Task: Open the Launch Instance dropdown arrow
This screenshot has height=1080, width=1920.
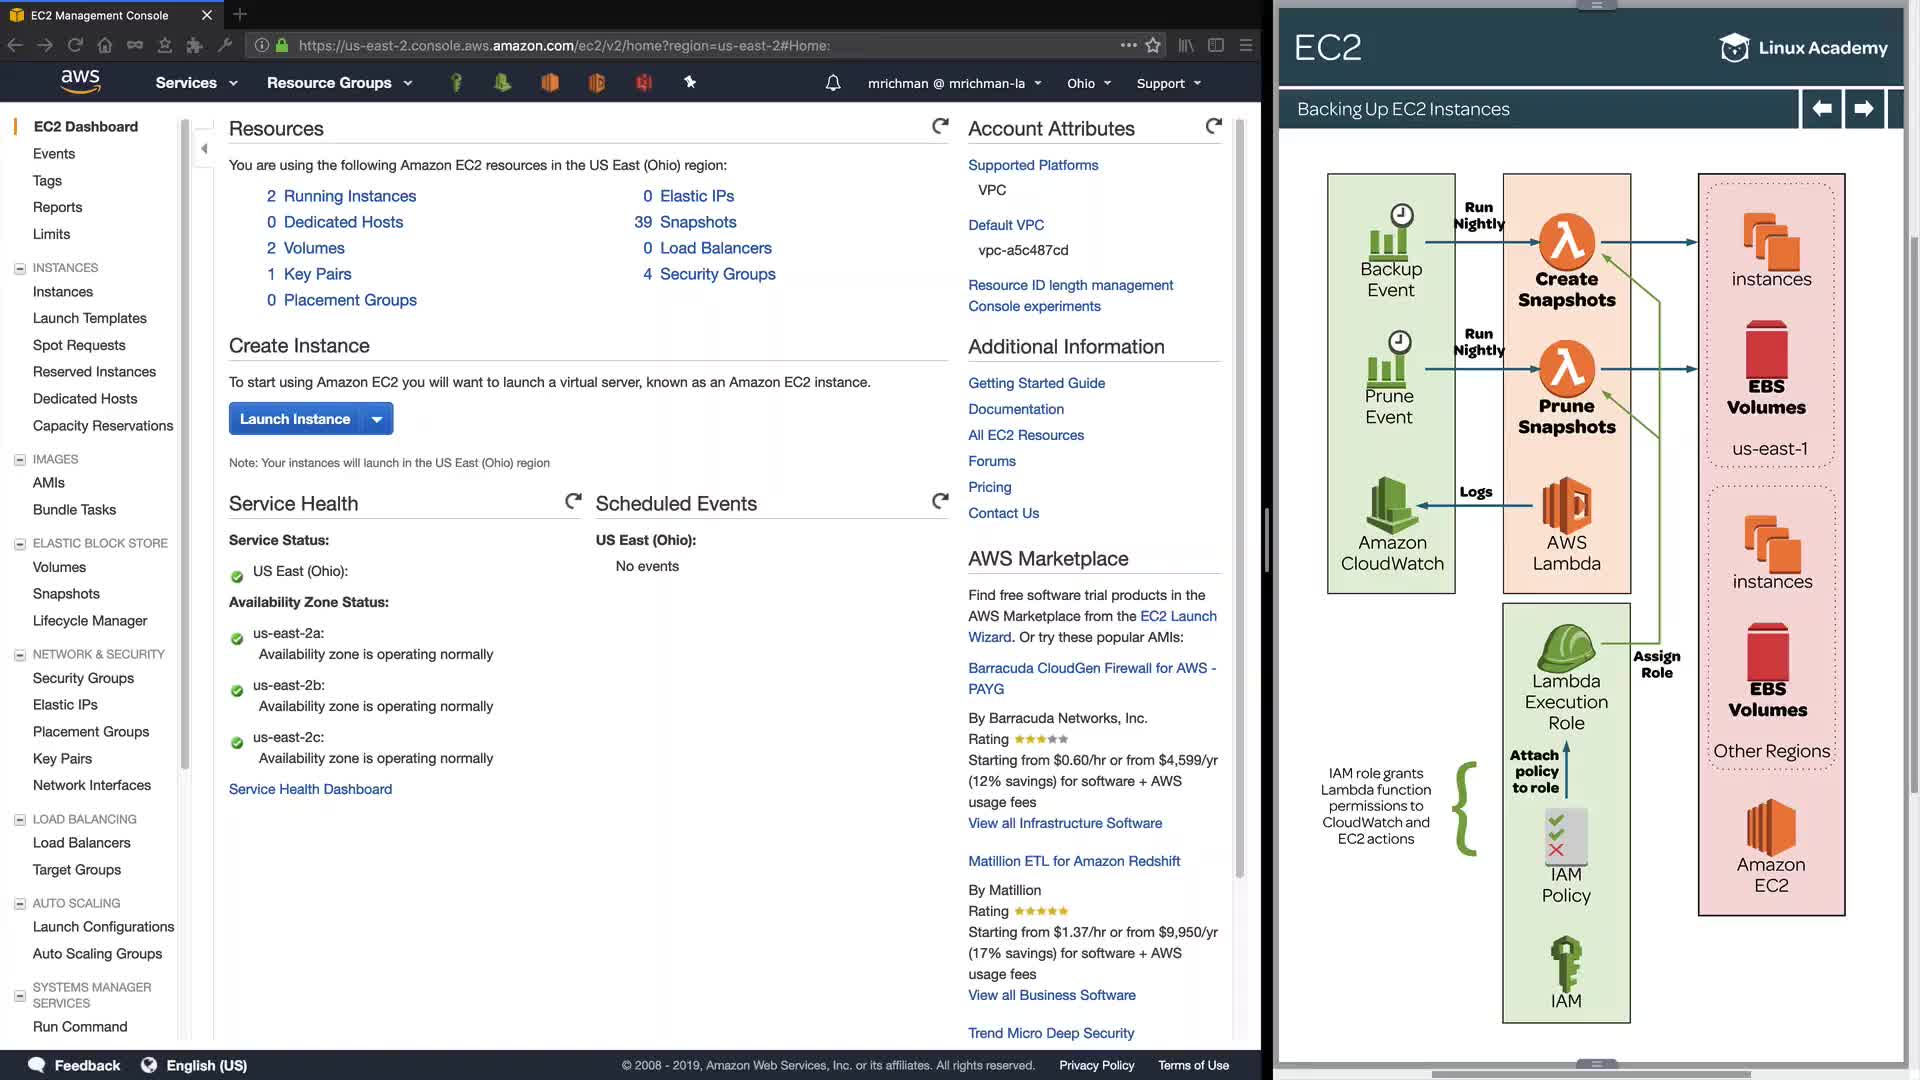Action: click(377, 419)
